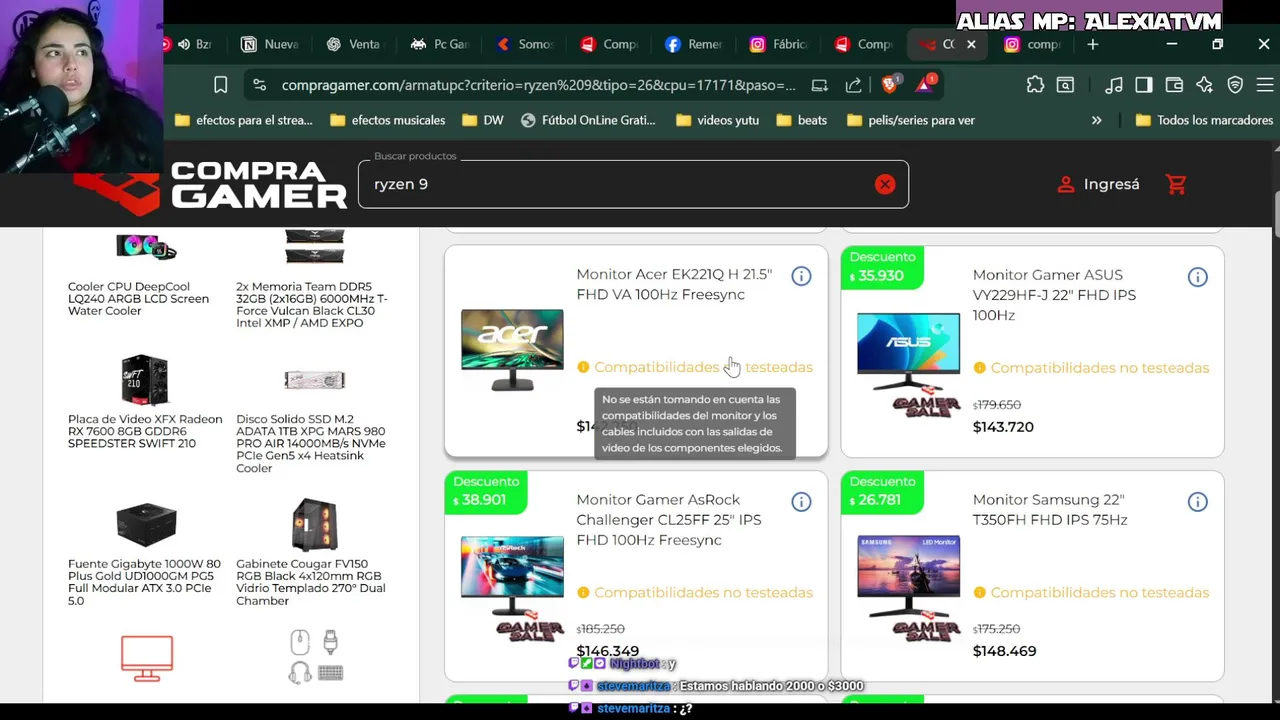Screen dimensions: 1280x720
Task: Open the shopping cart
Action: coord(1176,184)
